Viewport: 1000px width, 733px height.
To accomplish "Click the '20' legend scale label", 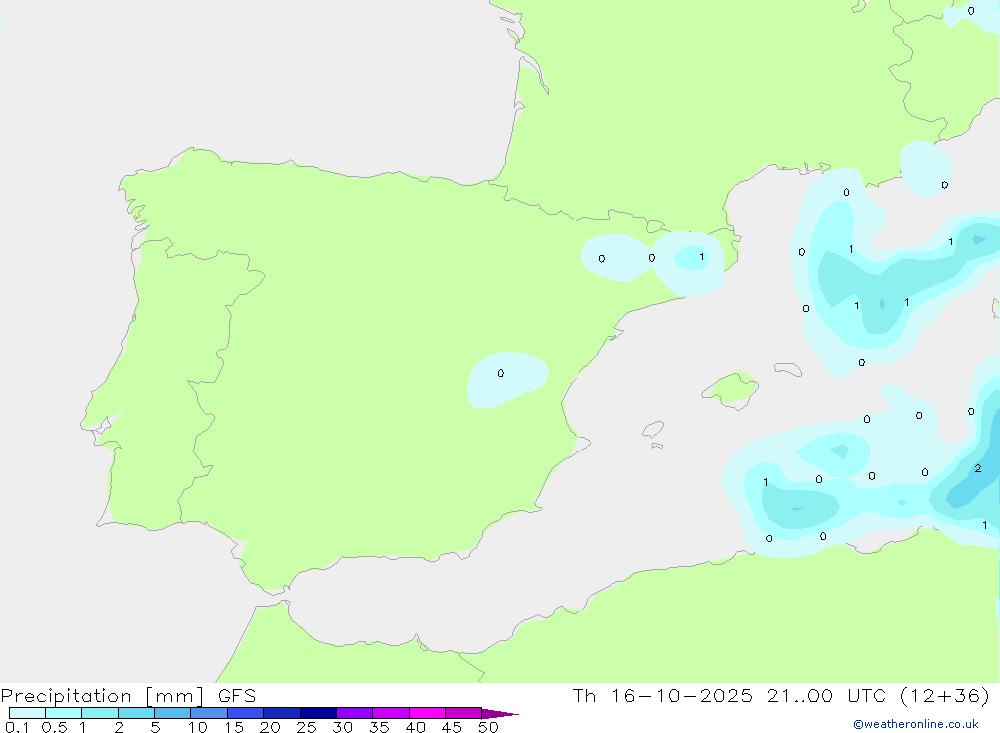I will [270, 727].
